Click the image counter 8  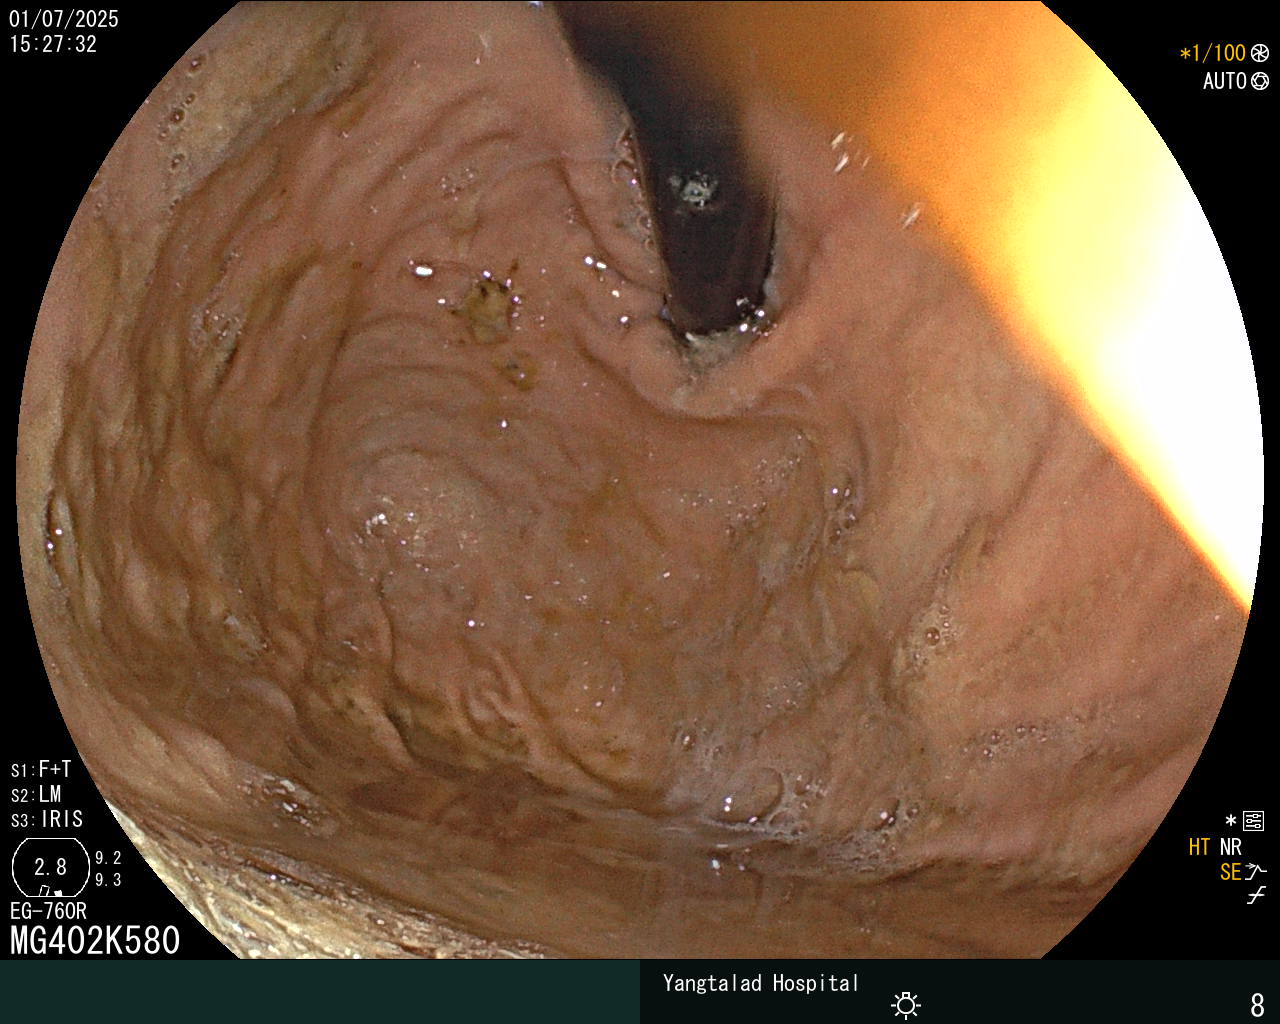point(1257,1004)
